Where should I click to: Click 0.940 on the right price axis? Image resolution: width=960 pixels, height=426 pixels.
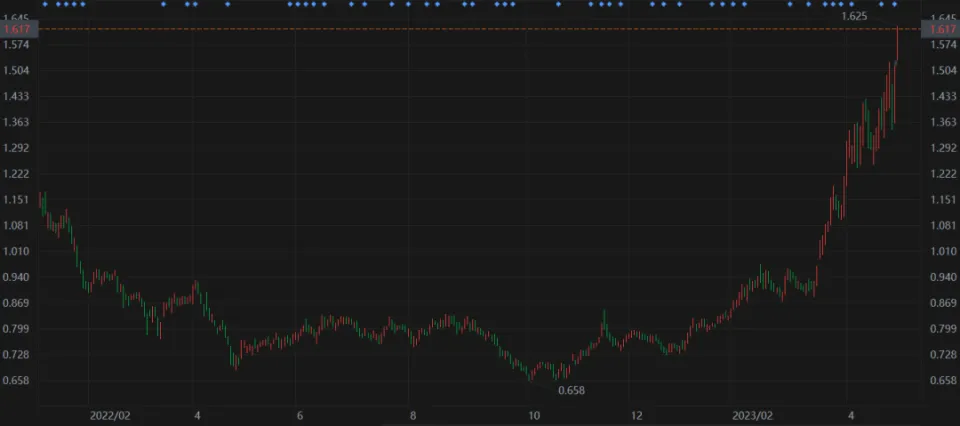pos(942,277)
